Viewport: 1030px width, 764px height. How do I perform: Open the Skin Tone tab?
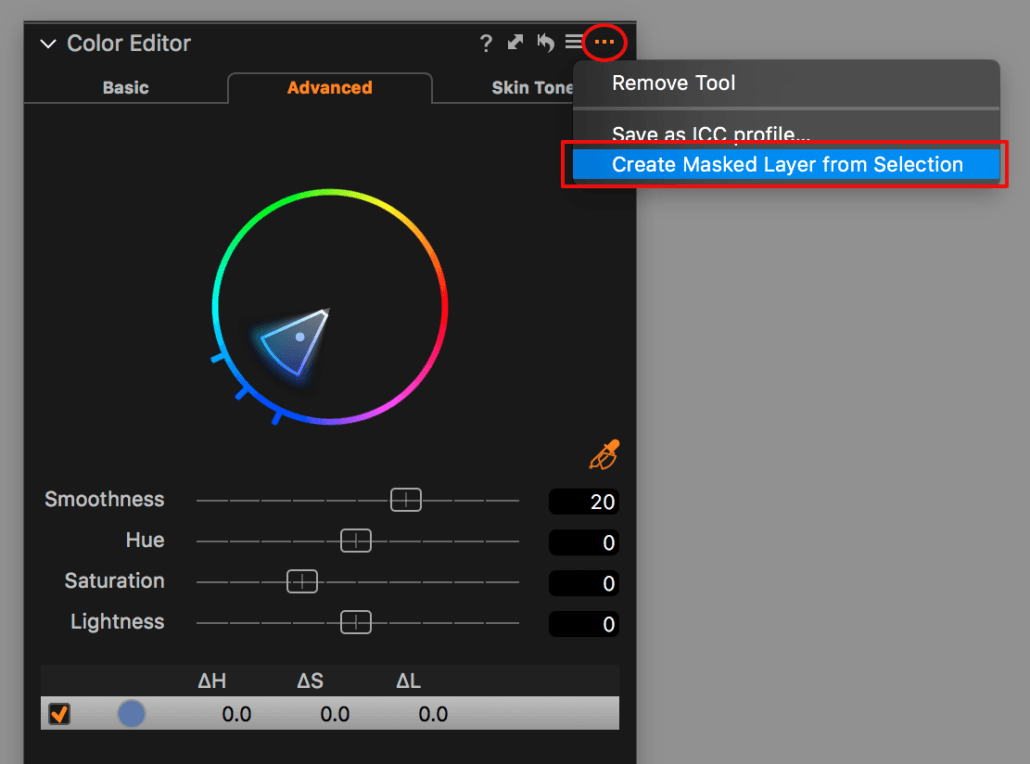click(531, 87)
